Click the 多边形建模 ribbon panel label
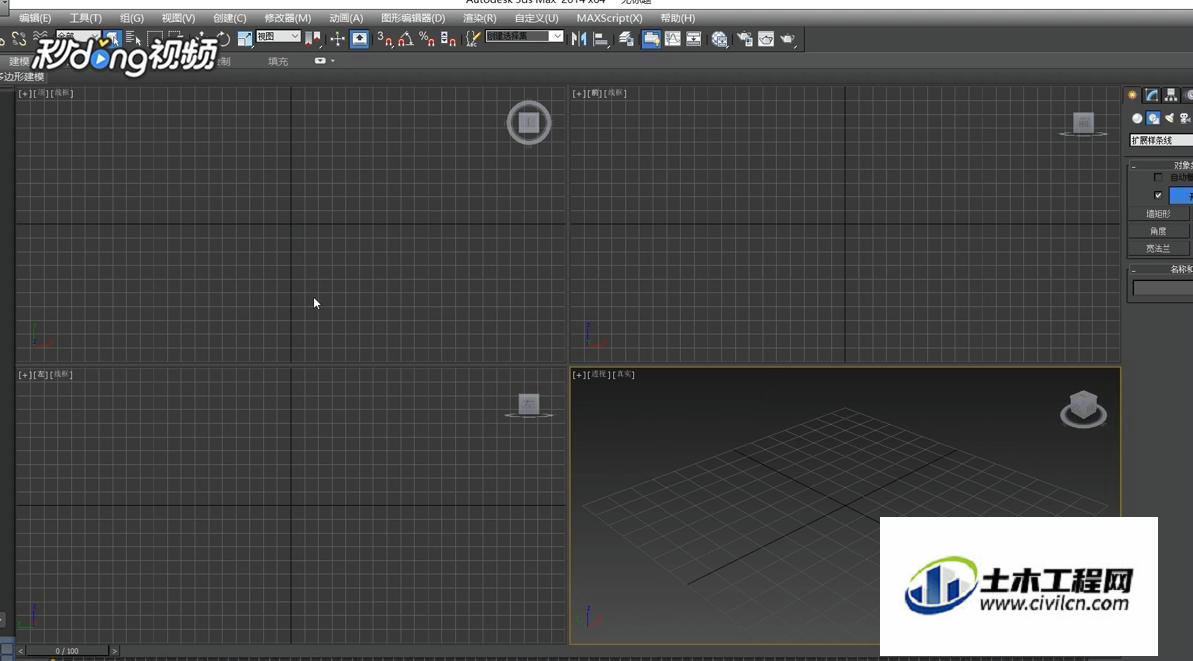Image resolution: width=1193 pixels, height=661 pixels. [x=23, y=77]
